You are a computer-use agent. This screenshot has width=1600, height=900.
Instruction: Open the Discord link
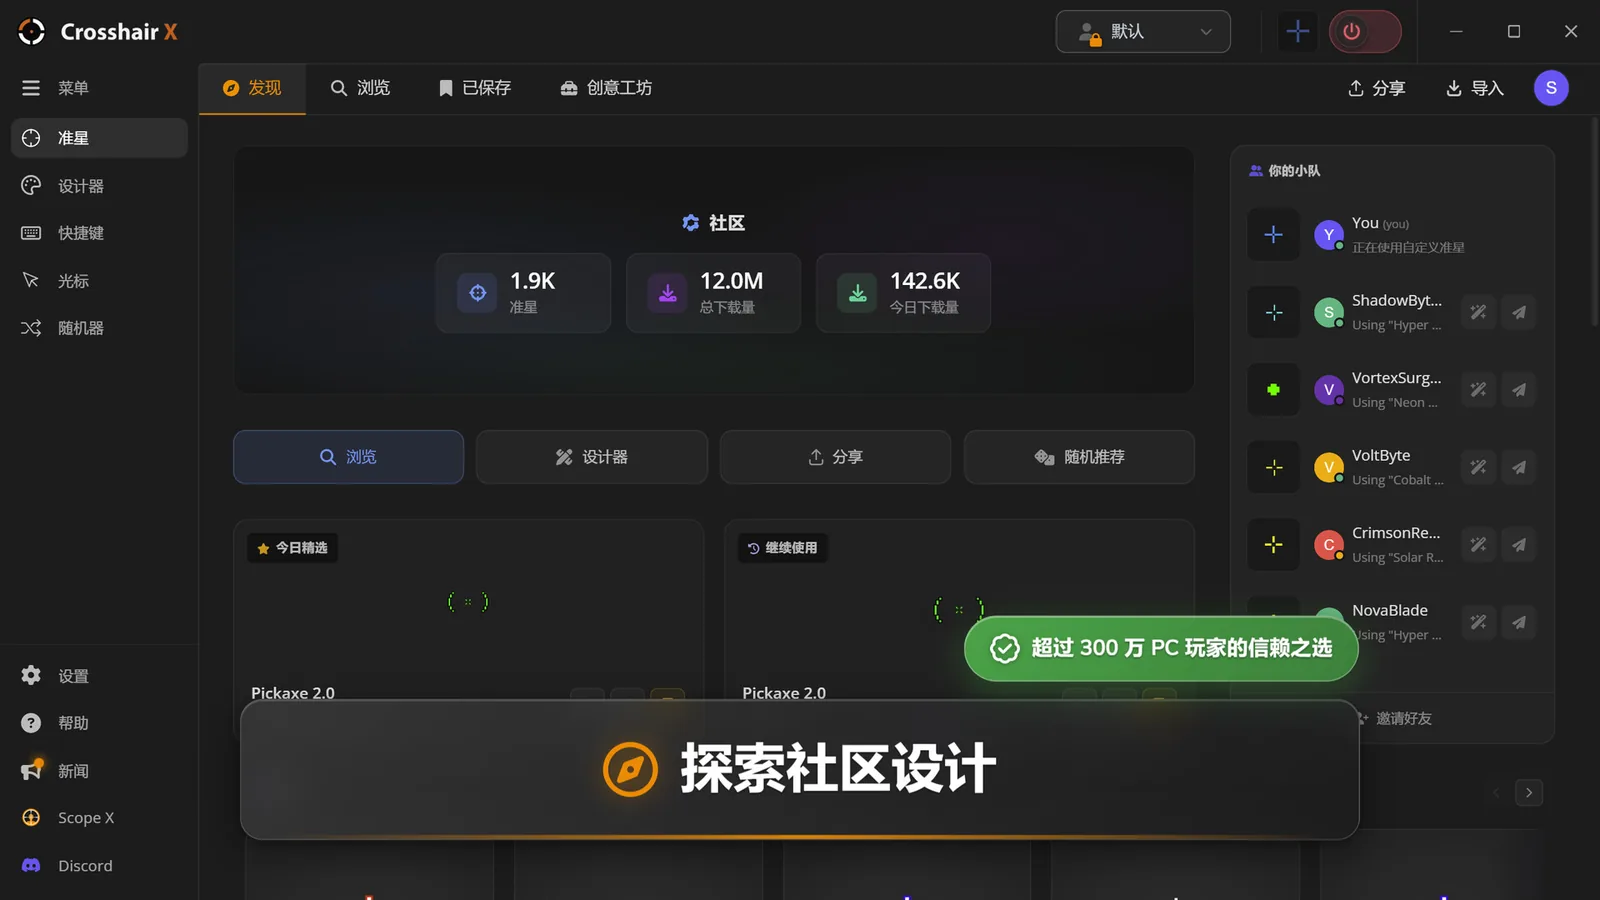point(99,866)
